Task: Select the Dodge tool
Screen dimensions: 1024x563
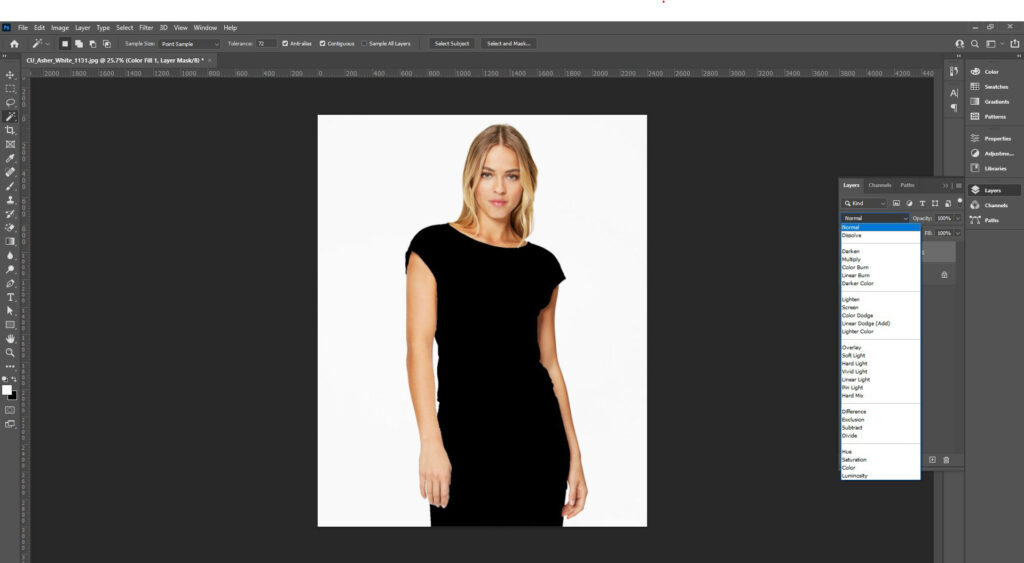Action: 10,269
